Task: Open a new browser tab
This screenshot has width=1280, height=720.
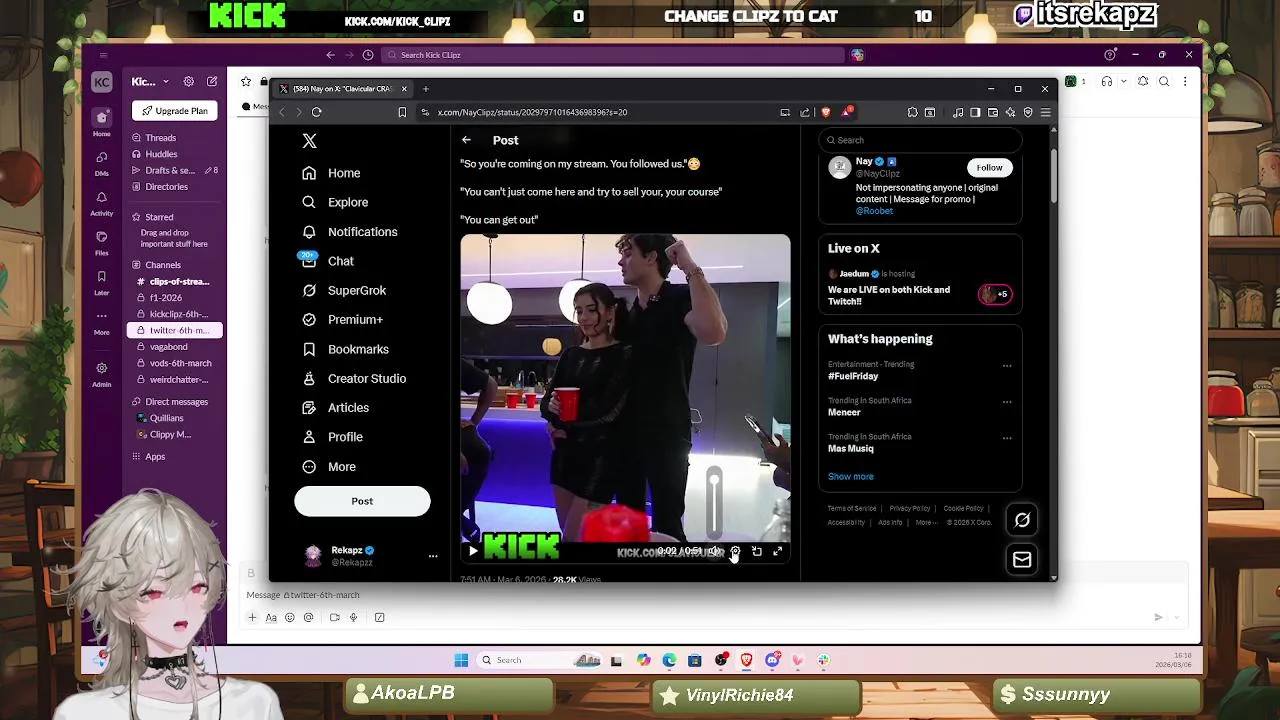Action: click(425, 89)
